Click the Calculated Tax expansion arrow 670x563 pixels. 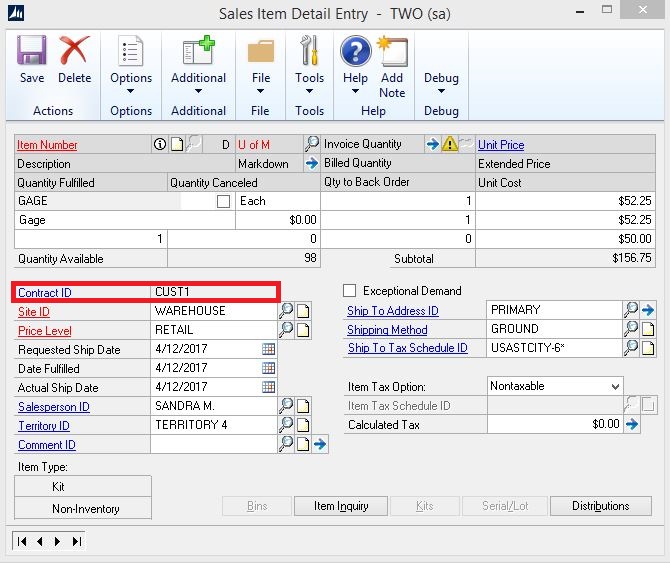tap(632, 424)
